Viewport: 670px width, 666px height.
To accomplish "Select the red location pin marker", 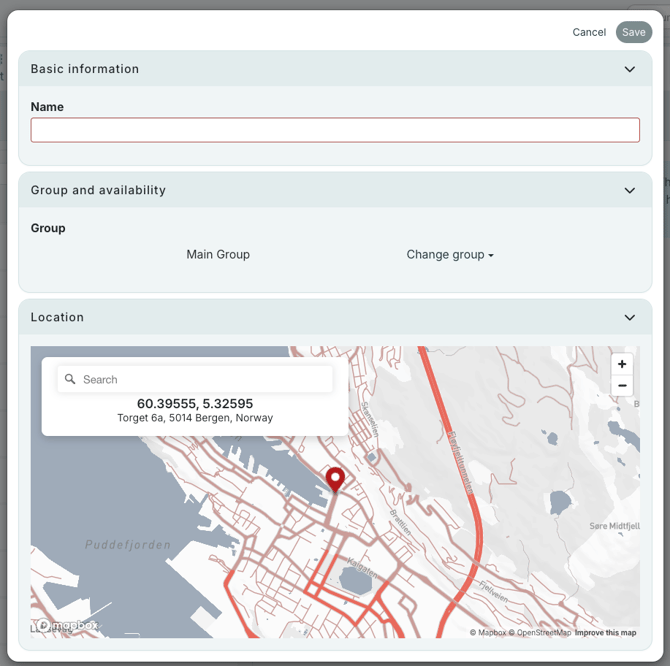I will 335,478.
